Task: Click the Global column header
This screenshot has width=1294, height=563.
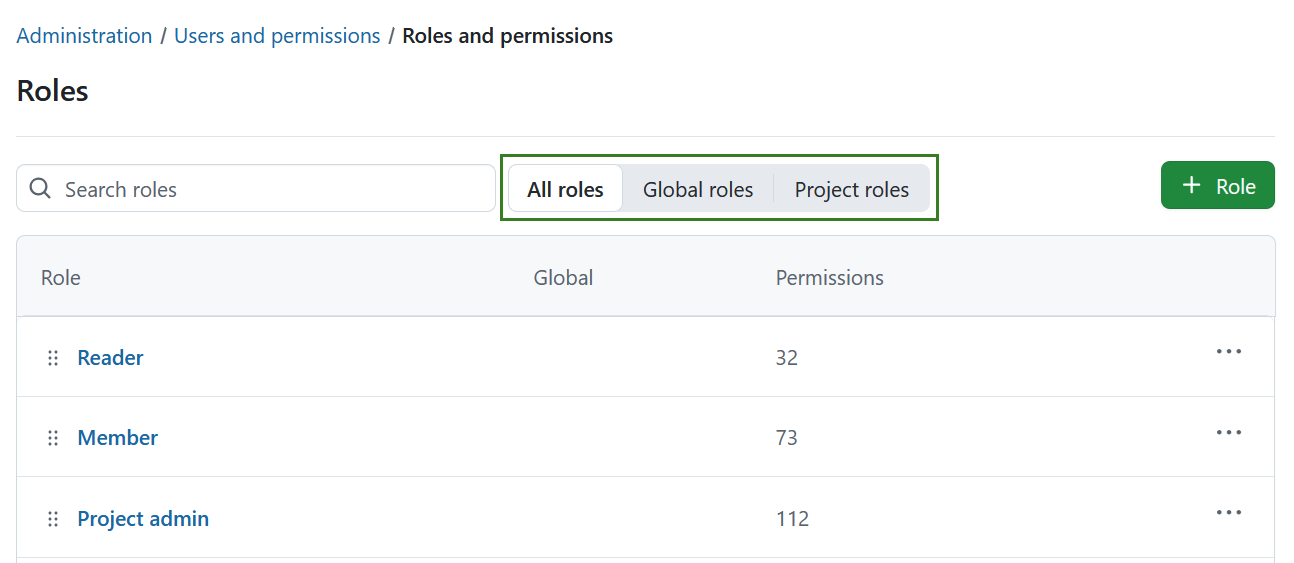Action: point(563,277)
